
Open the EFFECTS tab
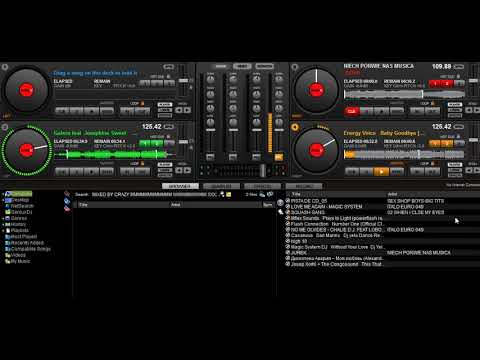(263, 186)
